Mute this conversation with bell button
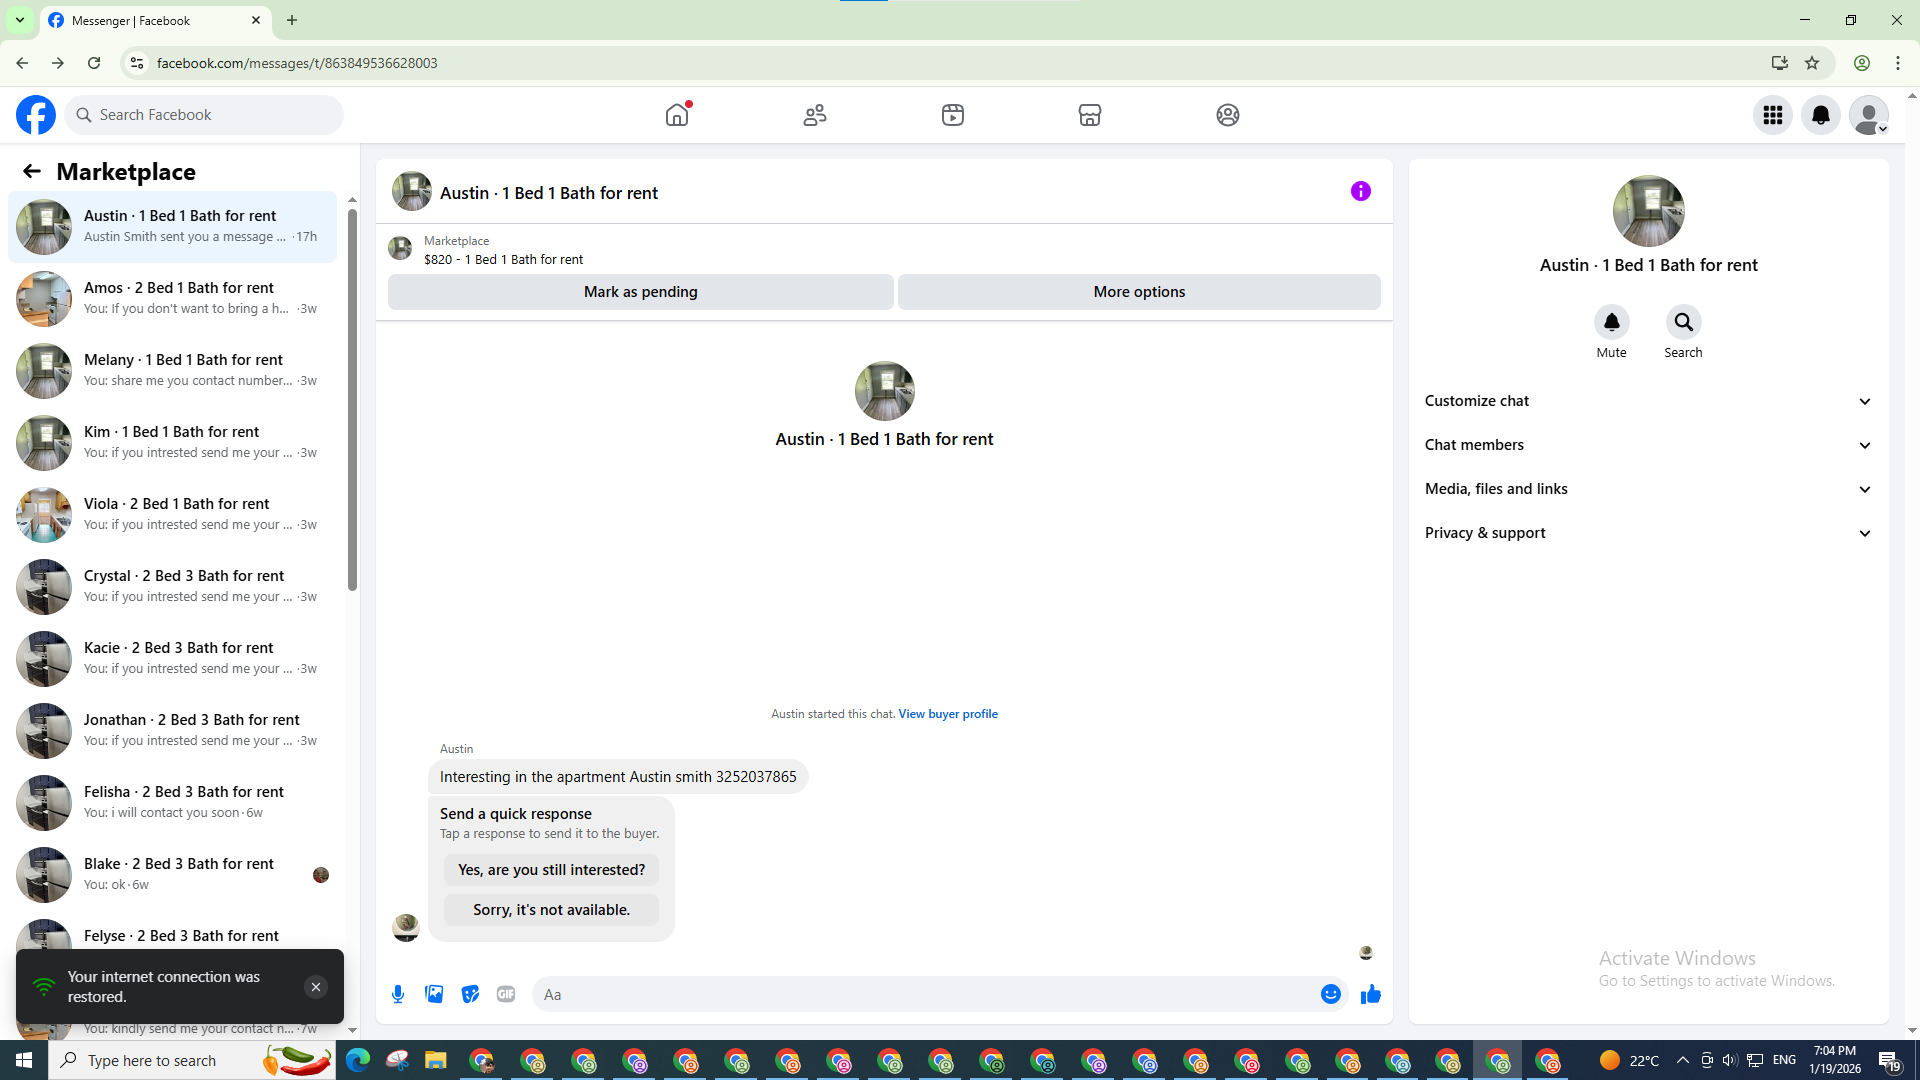The image size is (1920, 1080). [x=1611, y=322]
